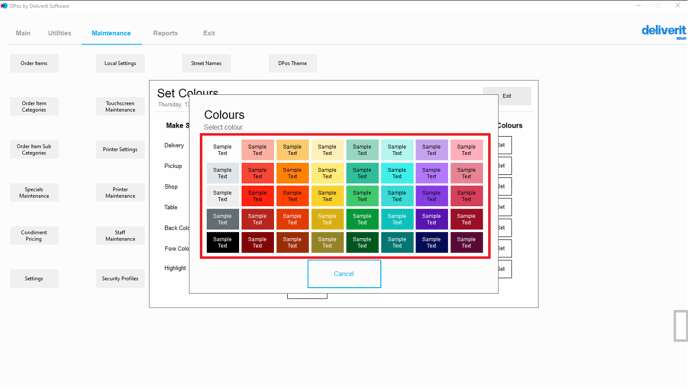The width and height of the screenshot is (688, 389).
Task: Pick the navy blue swatch in bottom row
Action: [x=432, y=243]
